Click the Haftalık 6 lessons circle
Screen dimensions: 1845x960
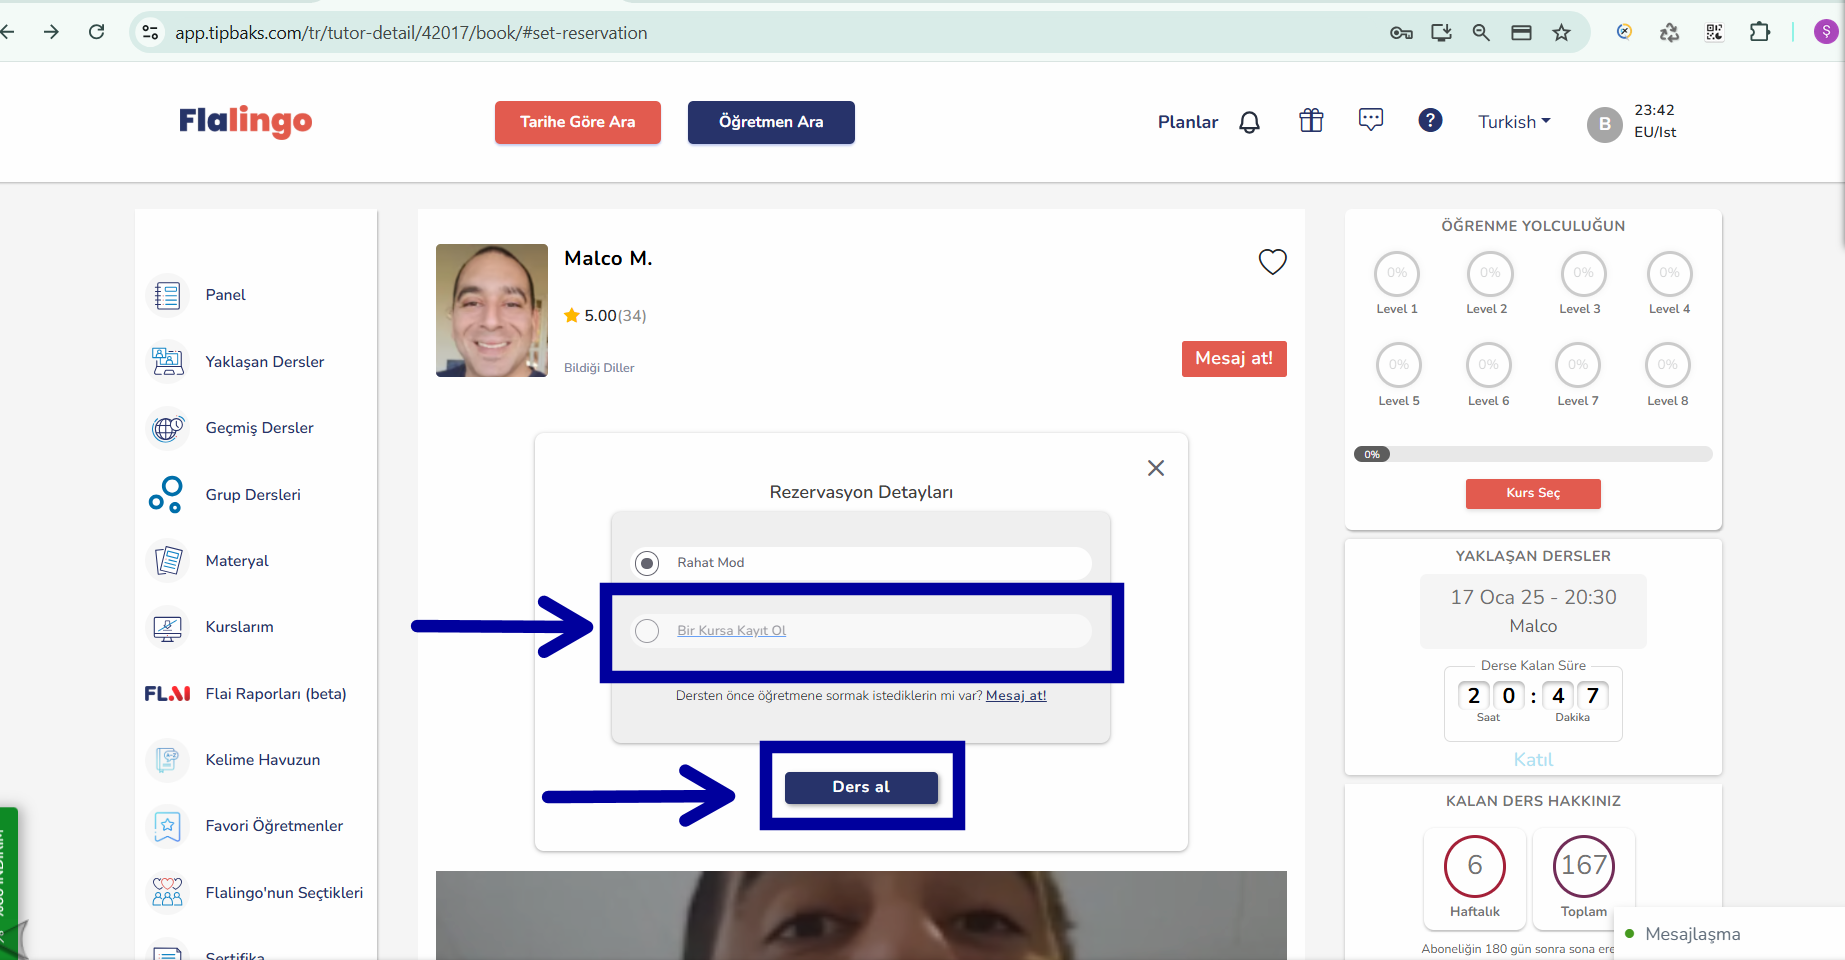pyautogui.click(x=1475, y=866)
